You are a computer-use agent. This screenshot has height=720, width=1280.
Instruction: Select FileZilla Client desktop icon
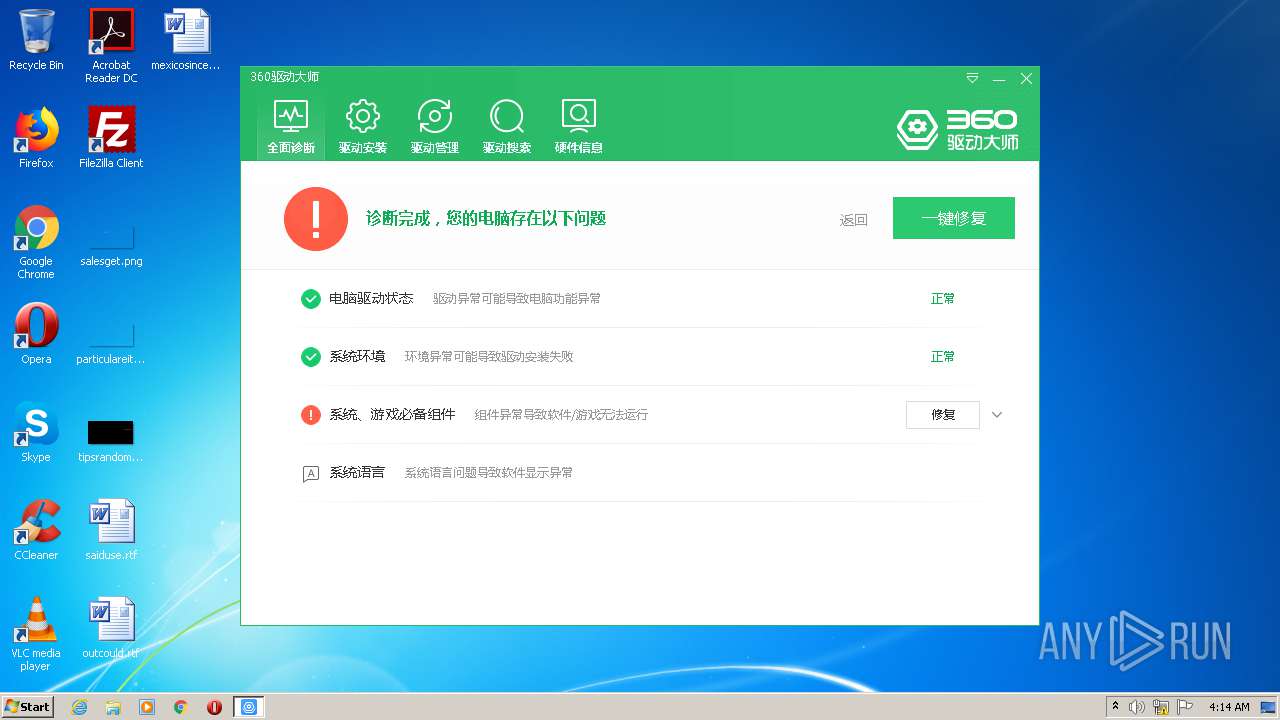pyautogui.click(x=111, y=138)
